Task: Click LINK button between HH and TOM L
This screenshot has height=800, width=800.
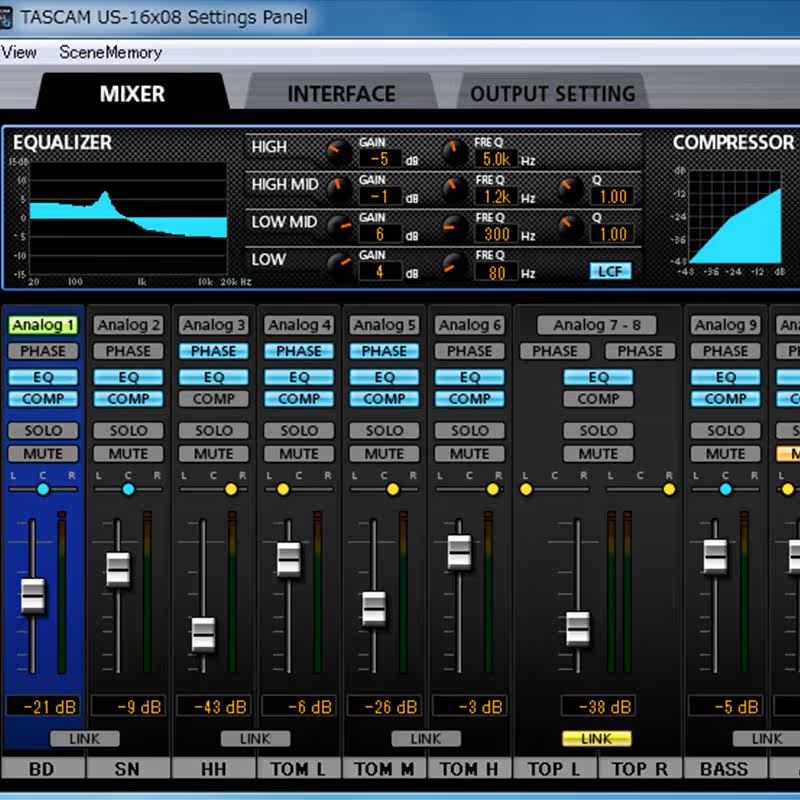Action: (255, 738)
